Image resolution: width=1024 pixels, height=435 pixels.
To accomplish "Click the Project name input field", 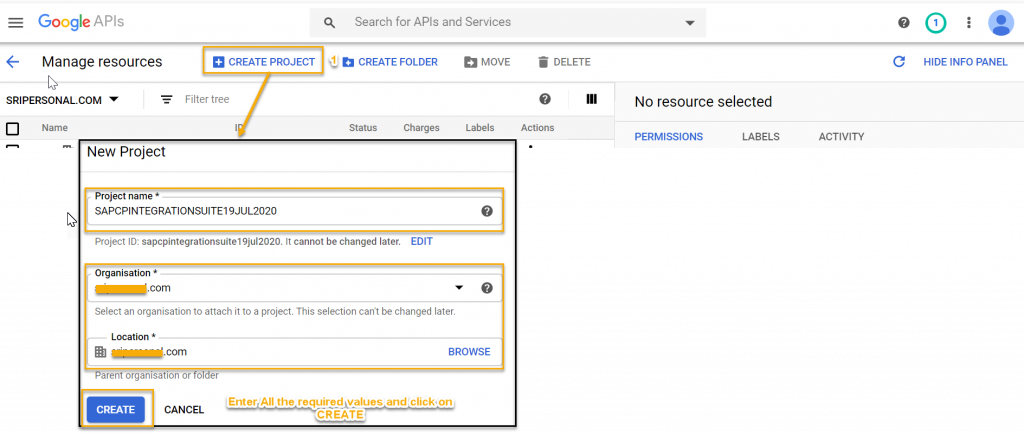I will click(295, 210).
